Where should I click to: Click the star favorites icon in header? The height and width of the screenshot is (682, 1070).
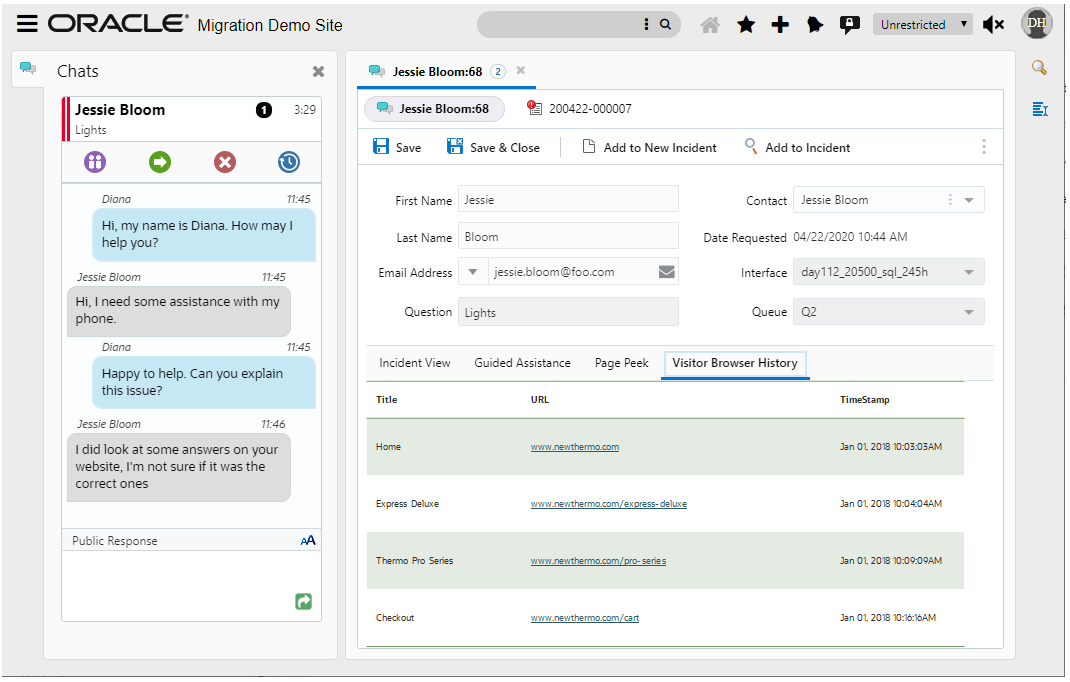746,25
